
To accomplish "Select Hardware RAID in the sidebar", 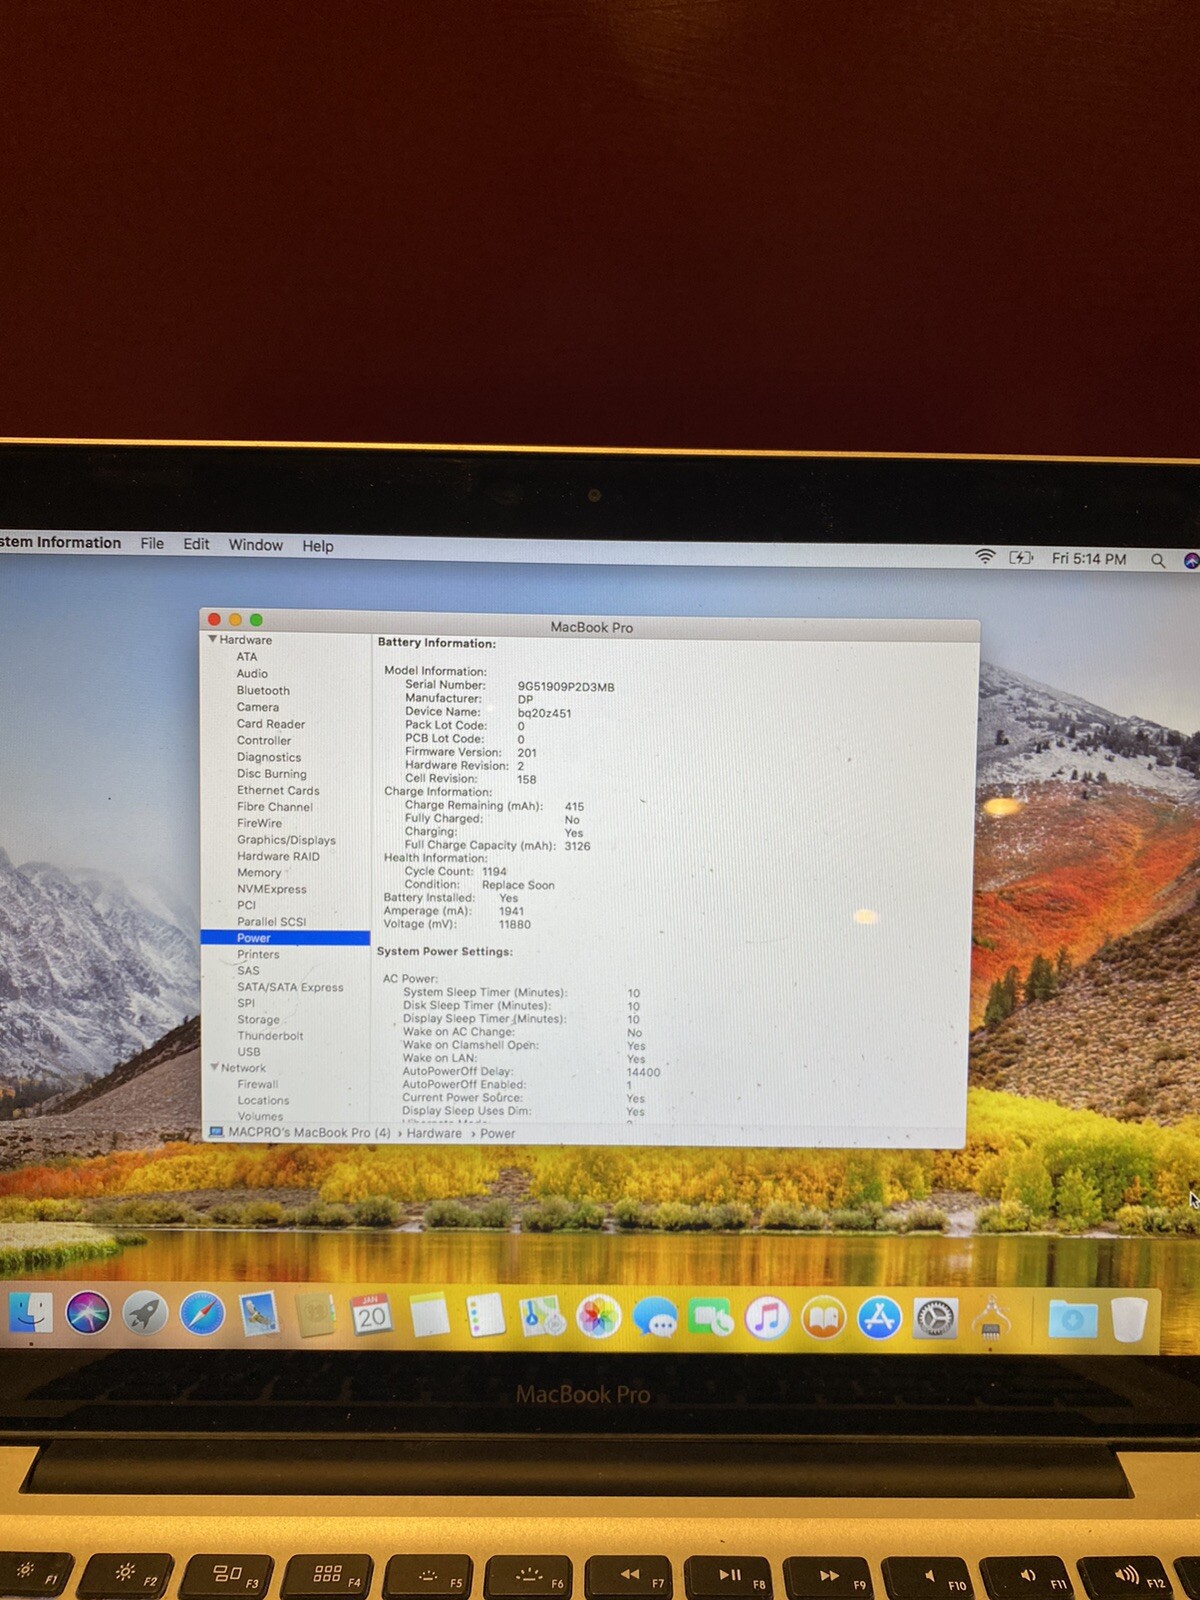I will click(x=278, y=856).
